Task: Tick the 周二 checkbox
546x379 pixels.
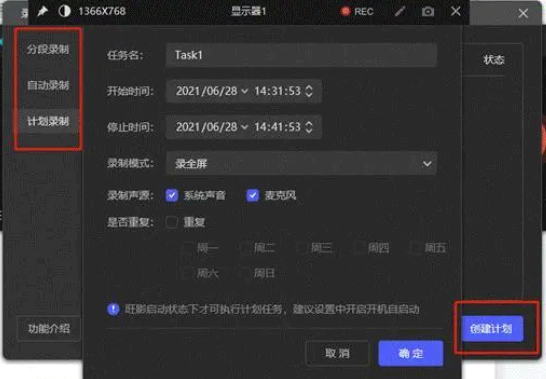Action: (x=245, y=248)
